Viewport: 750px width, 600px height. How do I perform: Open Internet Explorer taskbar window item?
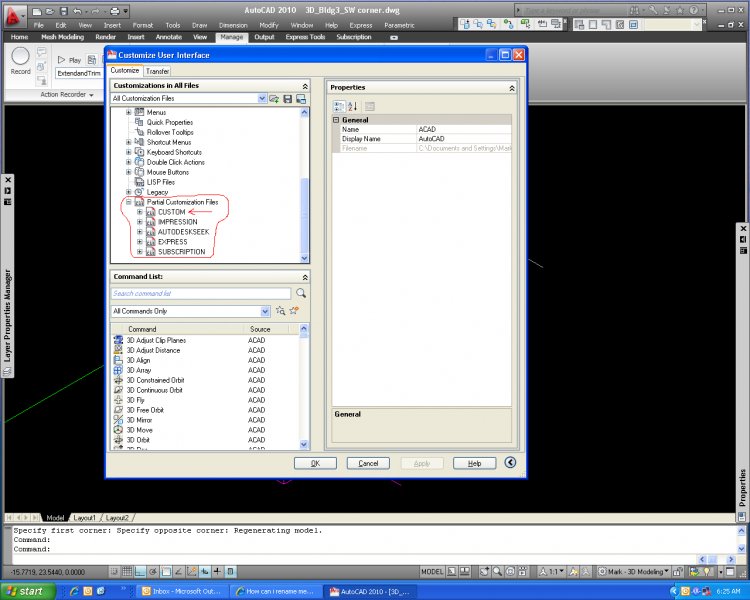[x=276, y=591]
